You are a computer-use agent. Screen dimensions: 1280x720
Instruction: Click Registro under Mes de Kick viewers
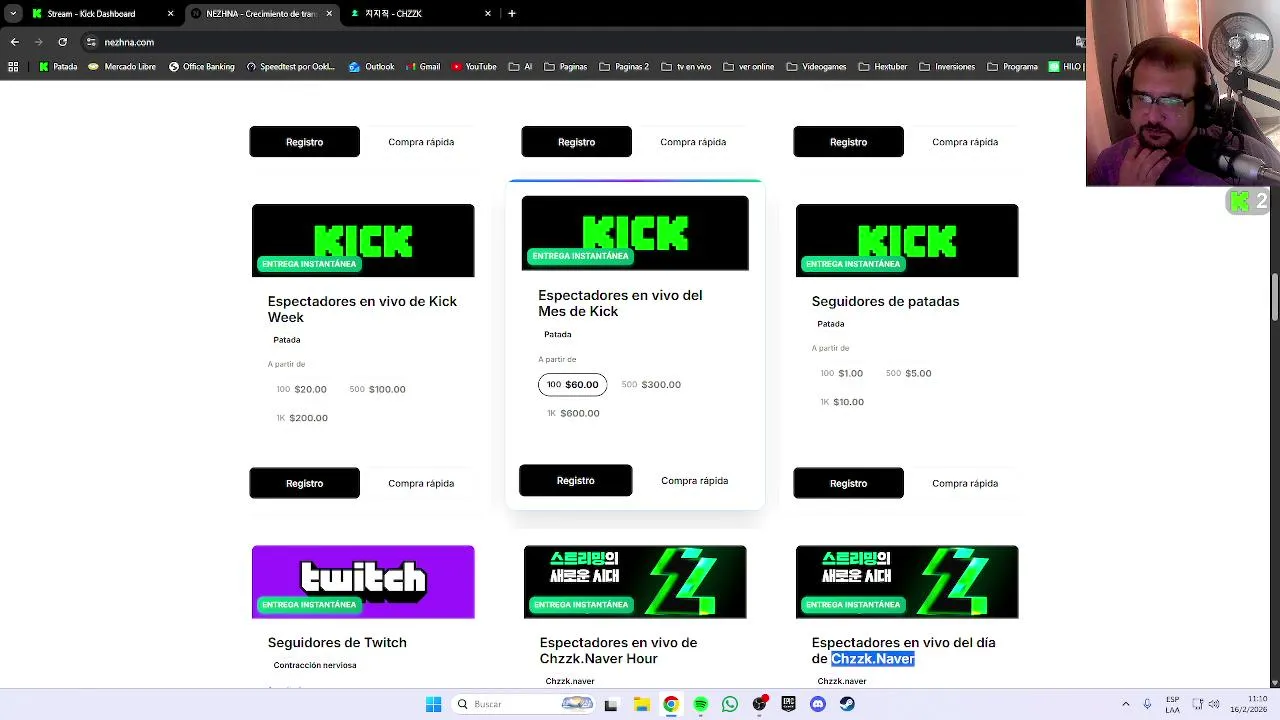(x=575, y=480)
